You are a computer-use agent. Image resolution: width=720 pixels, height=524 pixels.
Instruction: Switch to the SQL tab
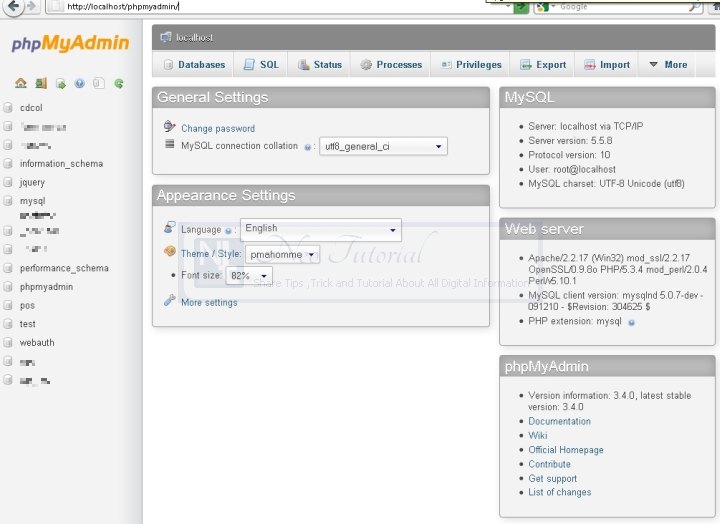[261, 65]
